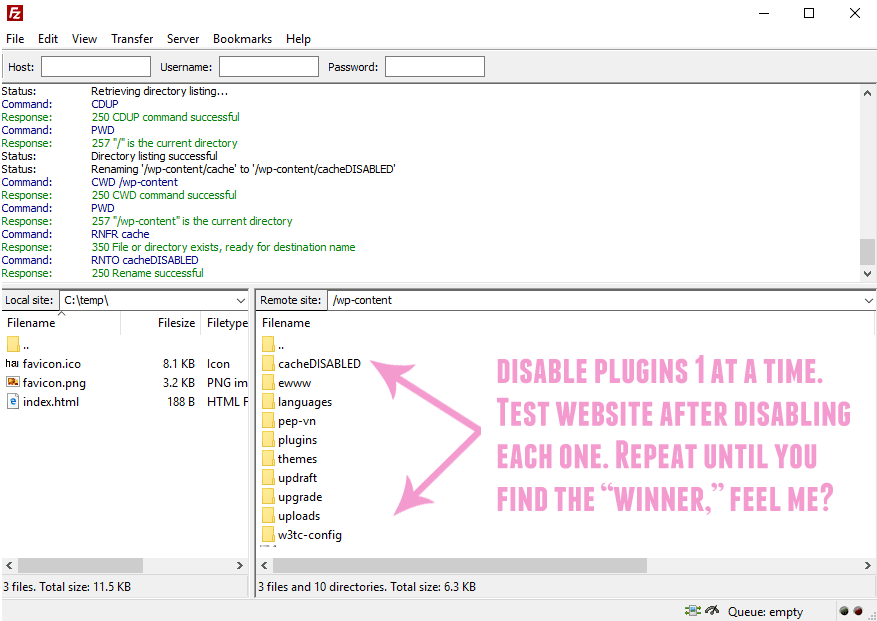Screen dimensions: 877x621
Task: Select the pep-vn folder icon
Action: click(x=268, y=421)
